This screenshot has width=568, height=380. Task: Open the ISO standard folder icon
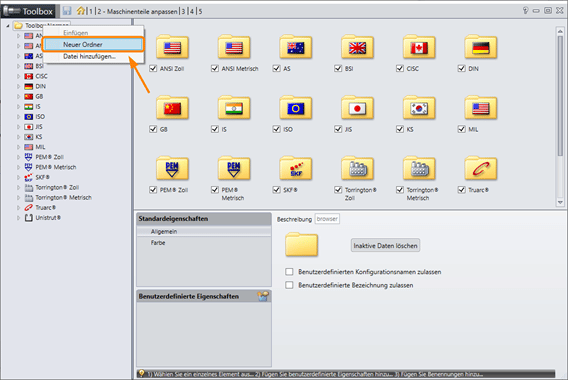pos(296,108)
